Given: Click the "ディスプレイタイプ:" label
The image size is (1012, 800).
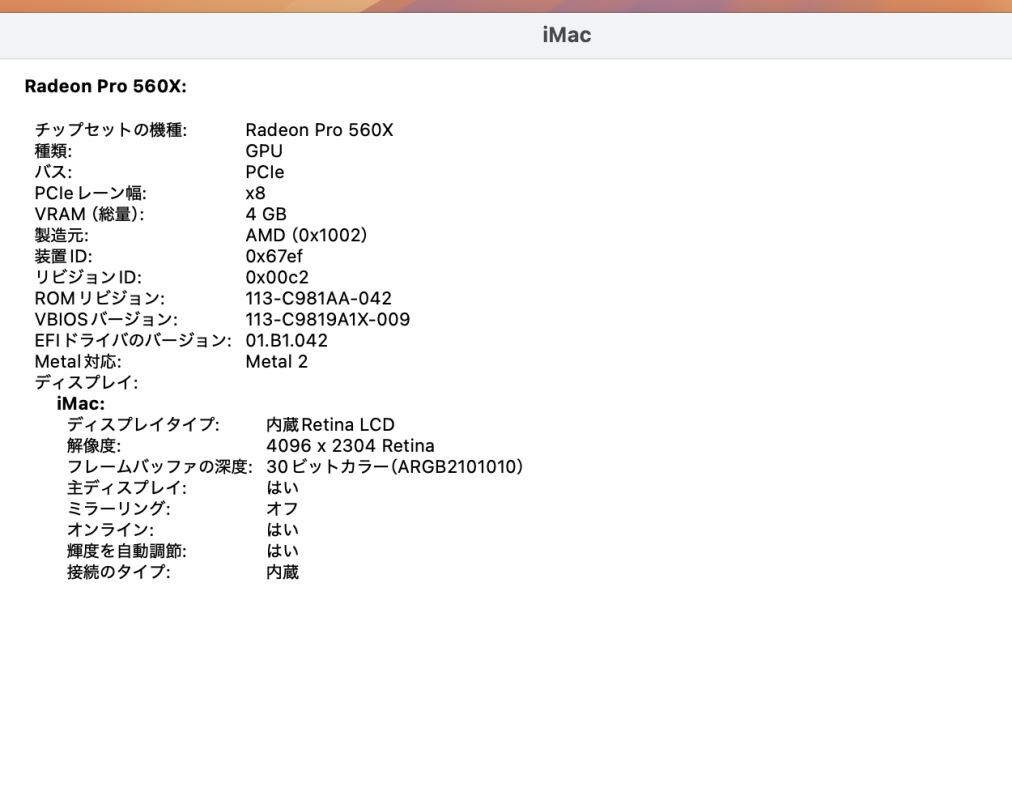Looking at the screenshot, I should [143, 425].
